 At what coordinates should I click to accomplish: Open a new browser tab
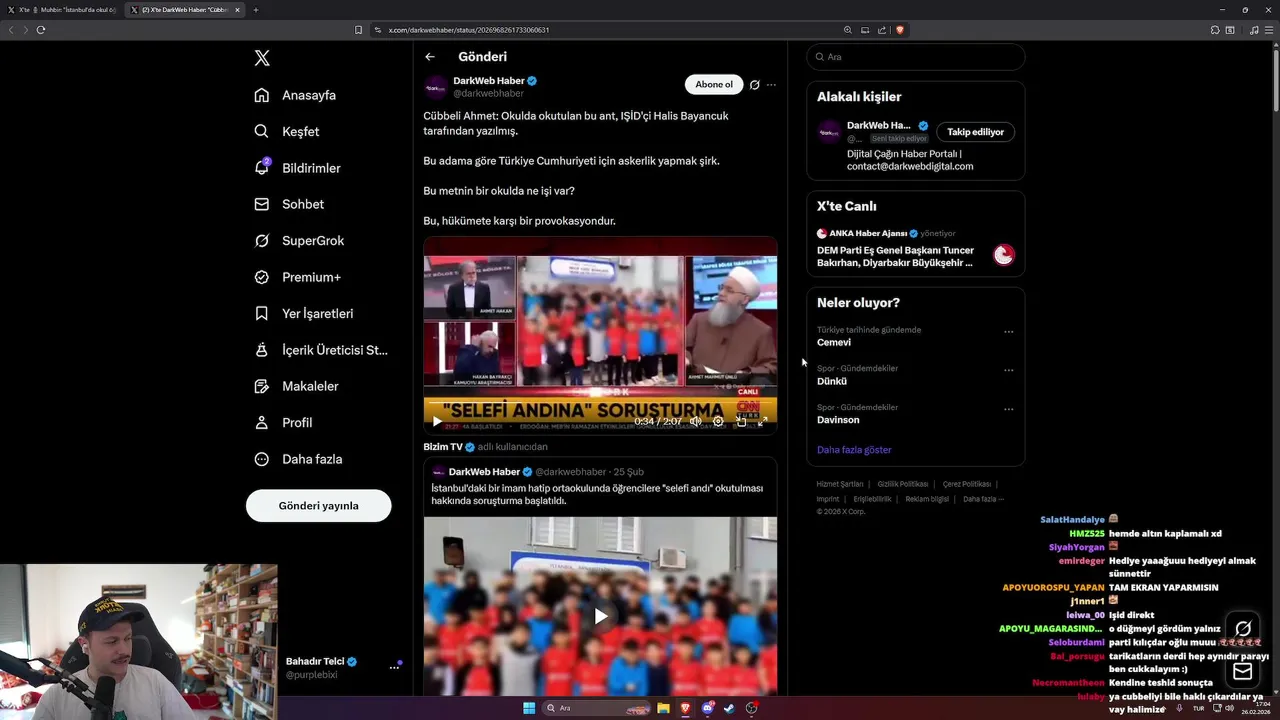tap(255, 10)
